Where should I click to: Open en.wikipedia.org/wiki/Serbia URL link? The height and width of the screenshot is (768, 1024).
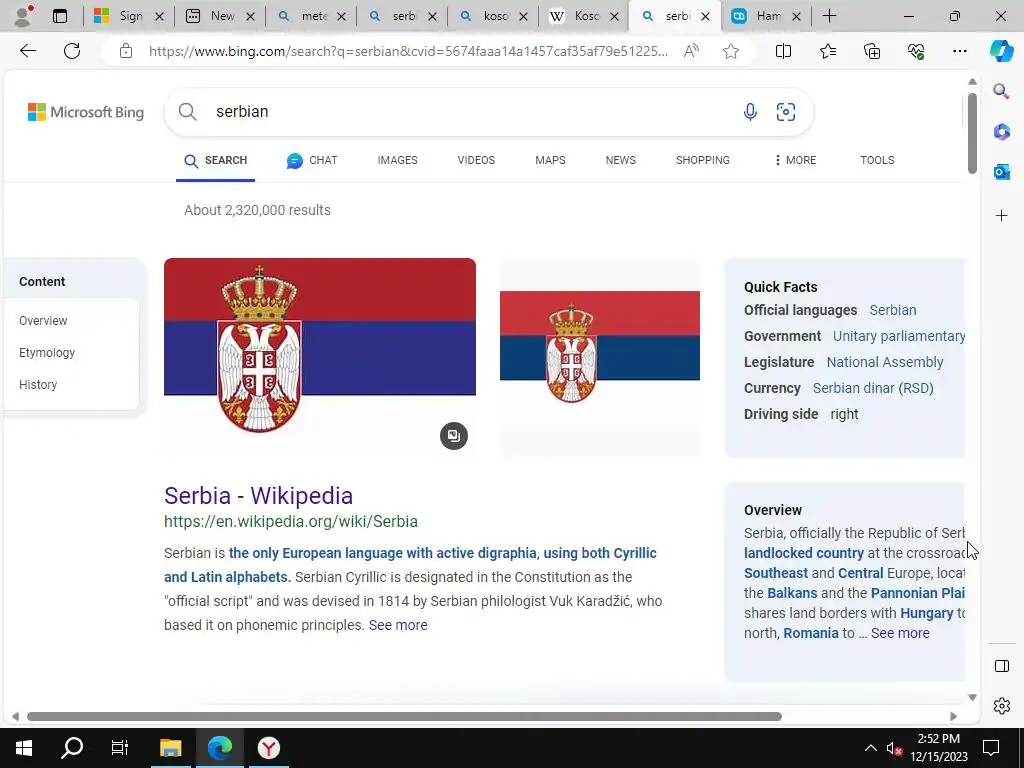point(291,521)
